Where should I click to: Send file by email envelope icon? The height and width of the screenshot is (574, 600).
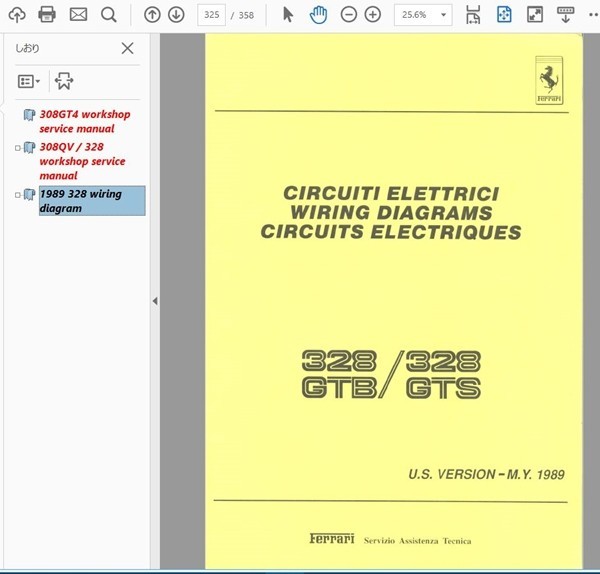[x=78, y=15]
